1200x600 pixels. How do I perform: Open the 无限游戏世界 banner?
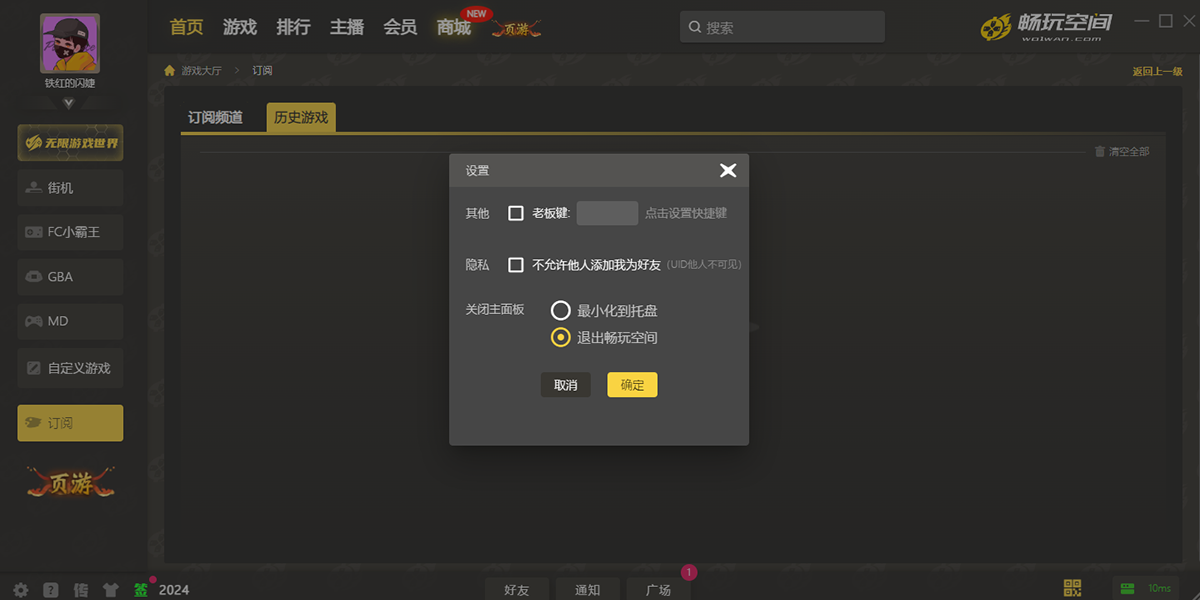point(70,143)
